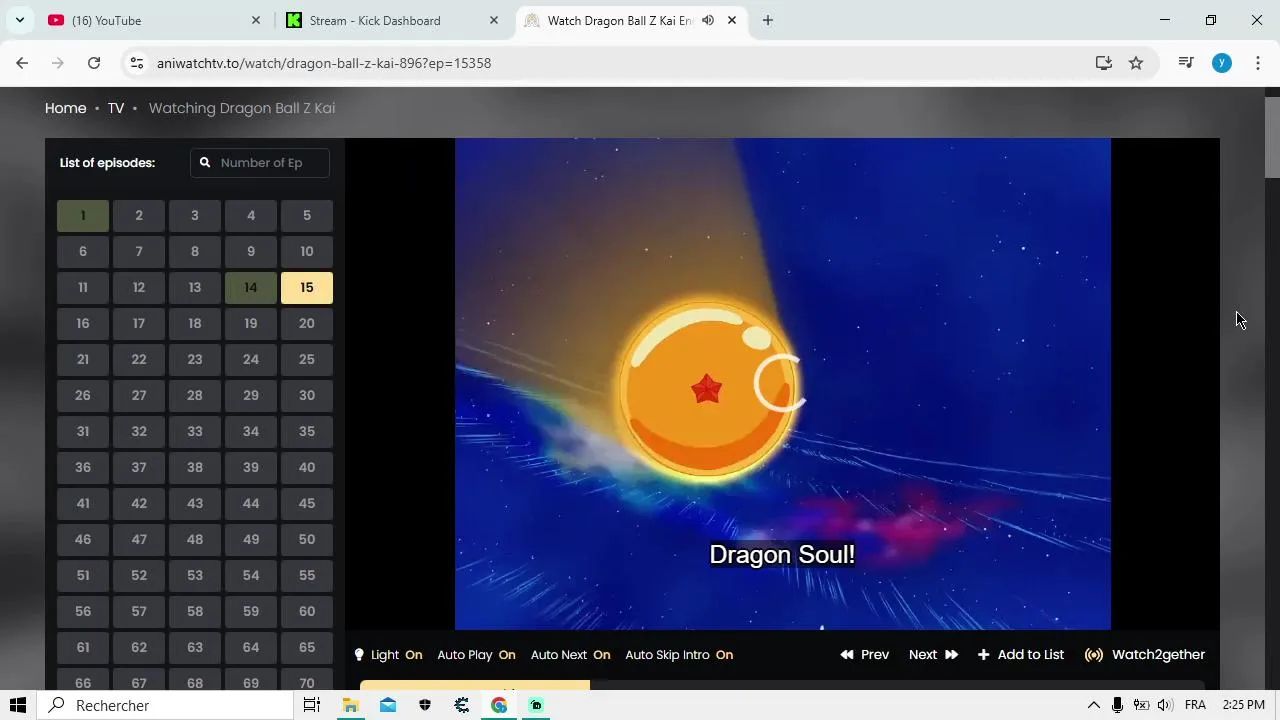Choose episode 48
Image resolution: width=1280 pixels, height=720 pixels.
point(195,539)
